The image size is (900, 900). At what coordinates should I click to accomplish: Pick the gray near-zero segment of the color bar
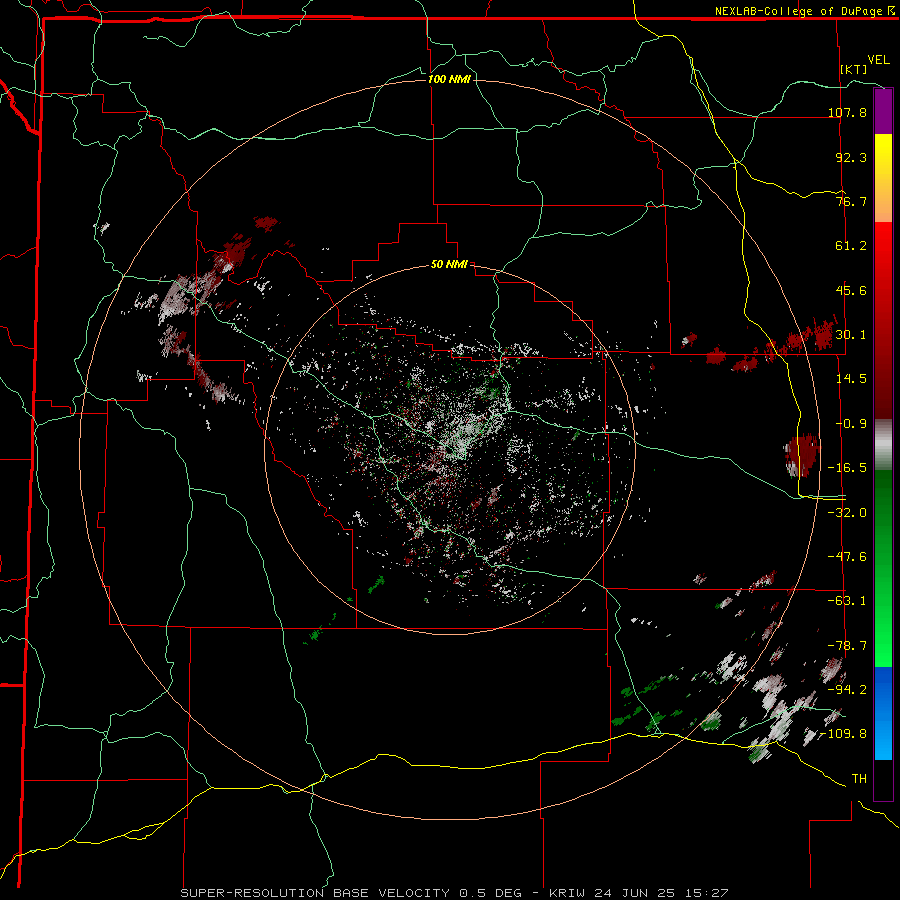883,445
